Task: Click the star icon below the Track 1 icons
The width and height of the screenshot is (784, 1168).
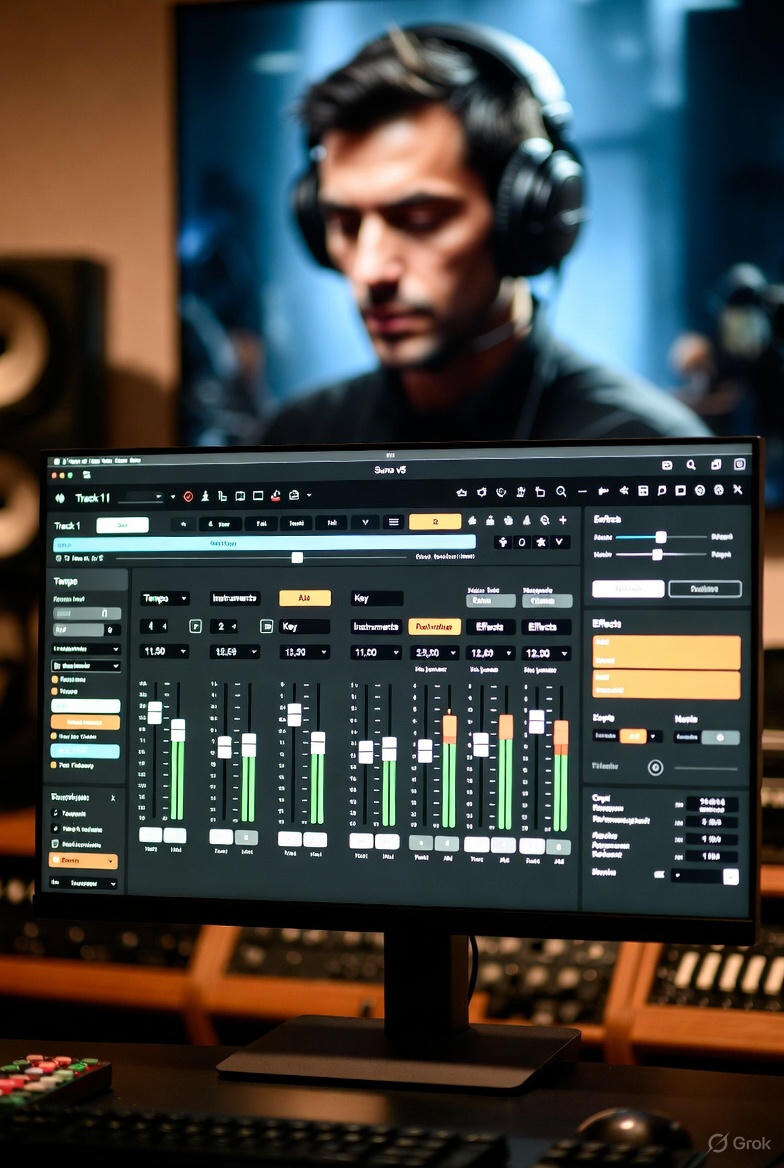Action: (x=540, y=542)
